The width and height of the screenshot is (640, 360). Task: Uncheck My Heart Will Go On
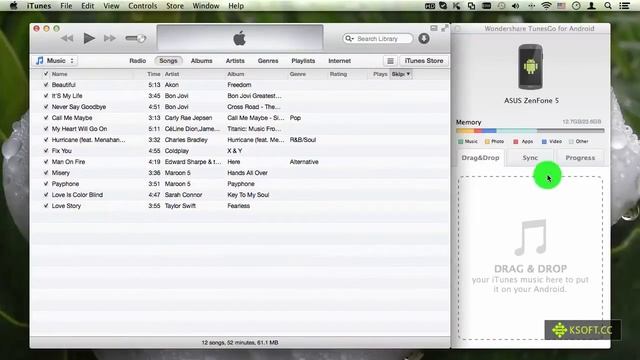(x=46, y=129)
